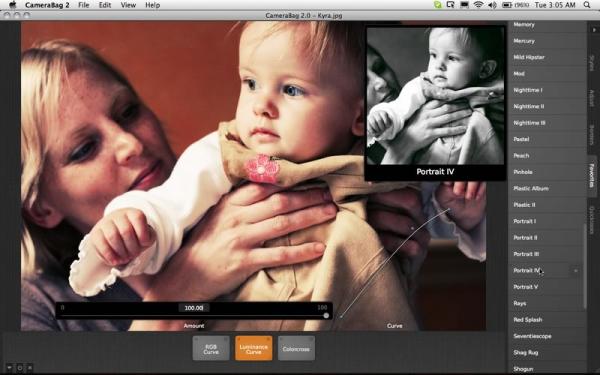This screenshot has height=375, width=600.
Task: Expand the first bottom-left tray icon
Action: [x=10, y=368]
